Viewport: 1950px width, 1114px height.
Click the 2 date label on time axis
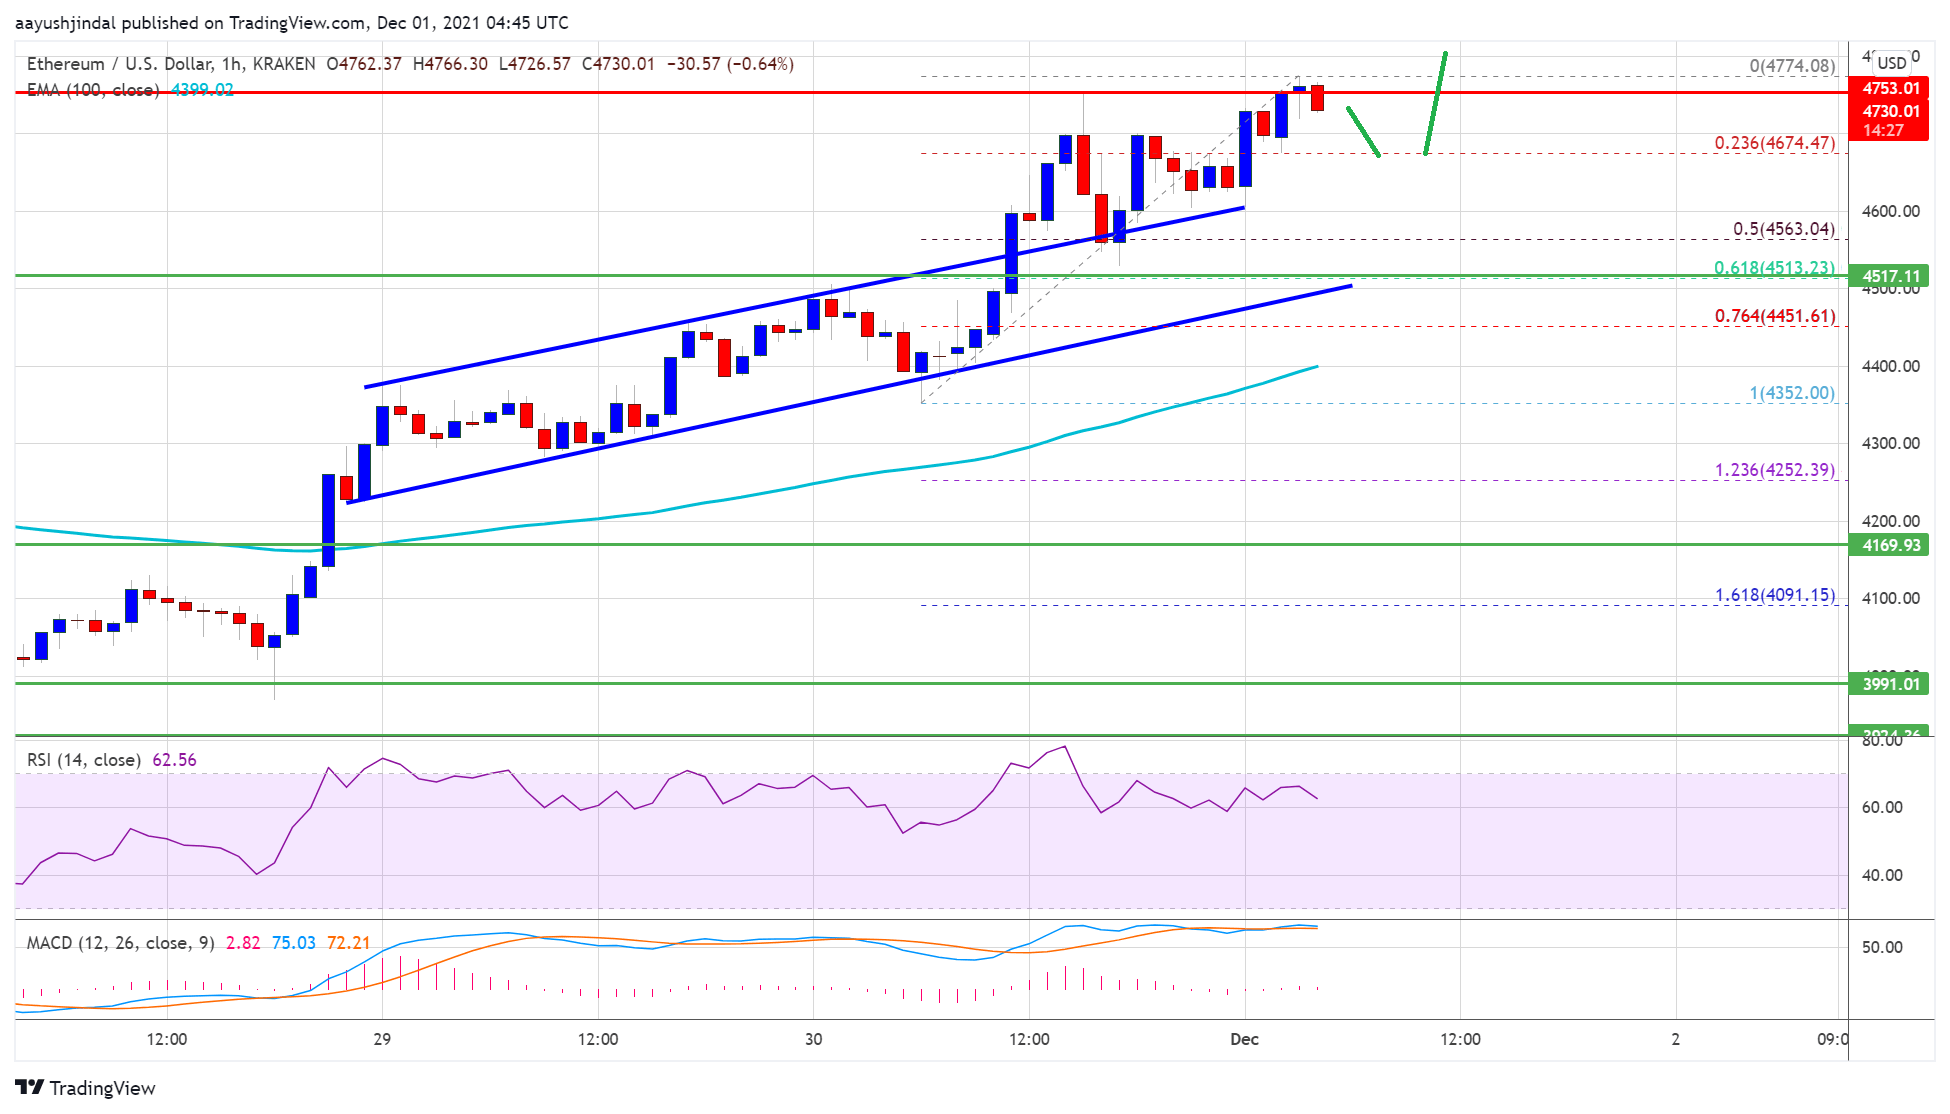point(1676,1039)
